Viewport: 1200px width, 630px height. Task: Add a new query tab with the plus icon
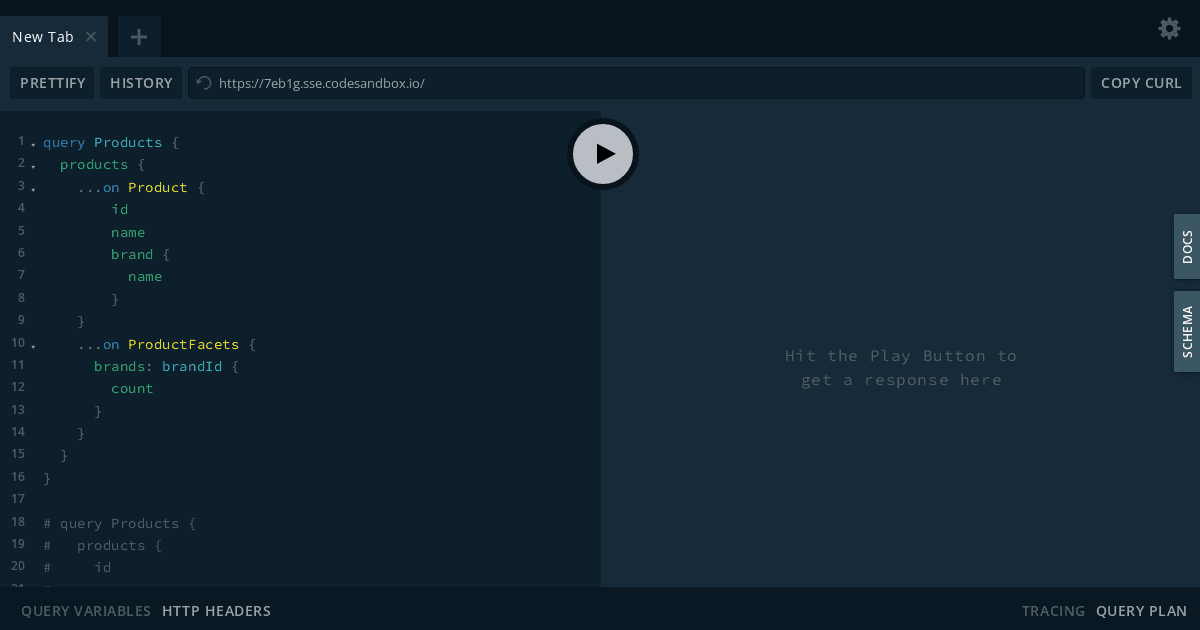click(x=138, y=36)
